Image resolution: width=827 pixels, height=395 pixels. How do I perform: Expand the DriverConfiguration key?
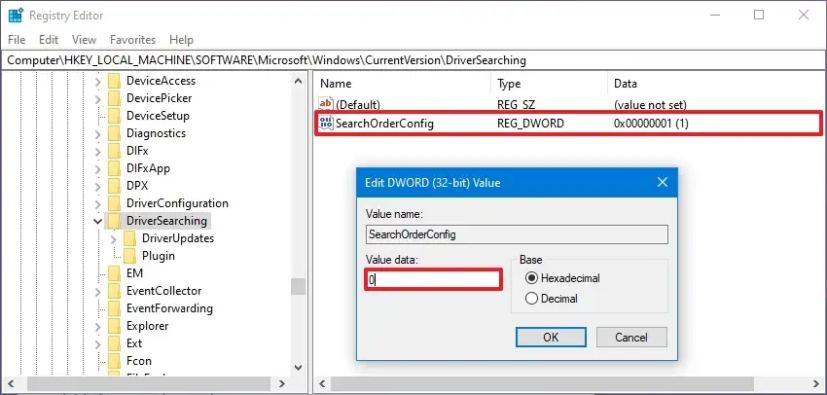coord(98,204)
